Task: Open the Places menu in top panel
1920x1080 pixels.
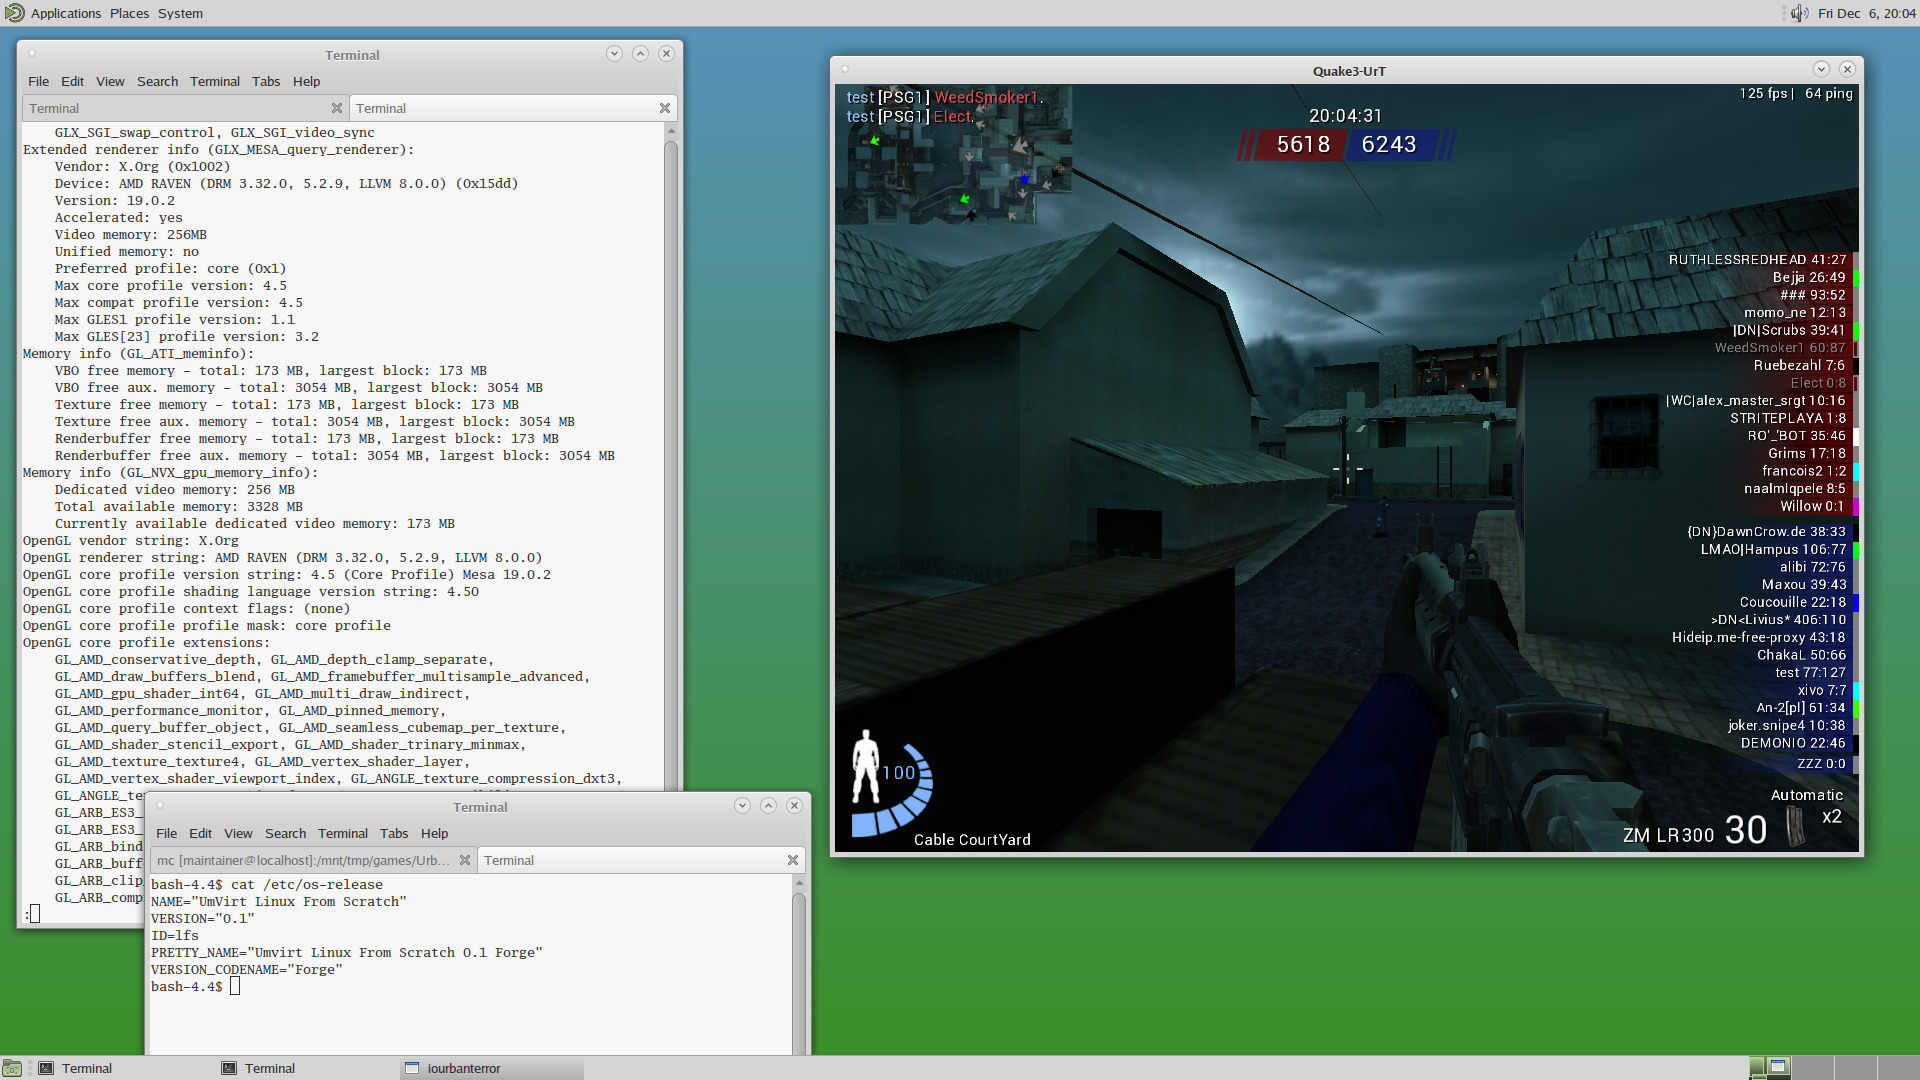Action: pyautogui.click(x=129, y=13)
